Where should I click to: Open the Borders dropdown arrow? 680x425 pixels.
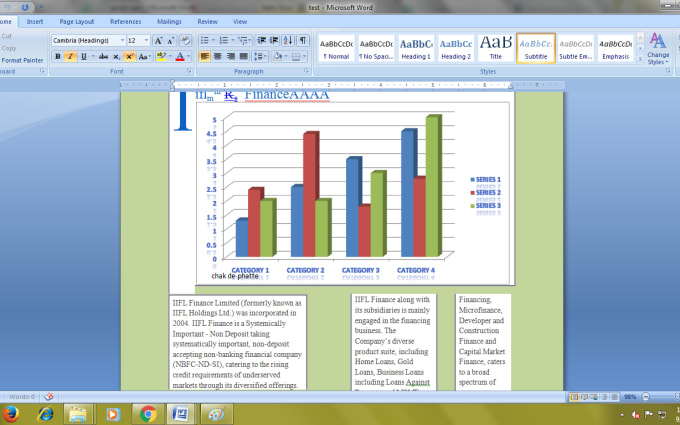(x=304, y=56)
